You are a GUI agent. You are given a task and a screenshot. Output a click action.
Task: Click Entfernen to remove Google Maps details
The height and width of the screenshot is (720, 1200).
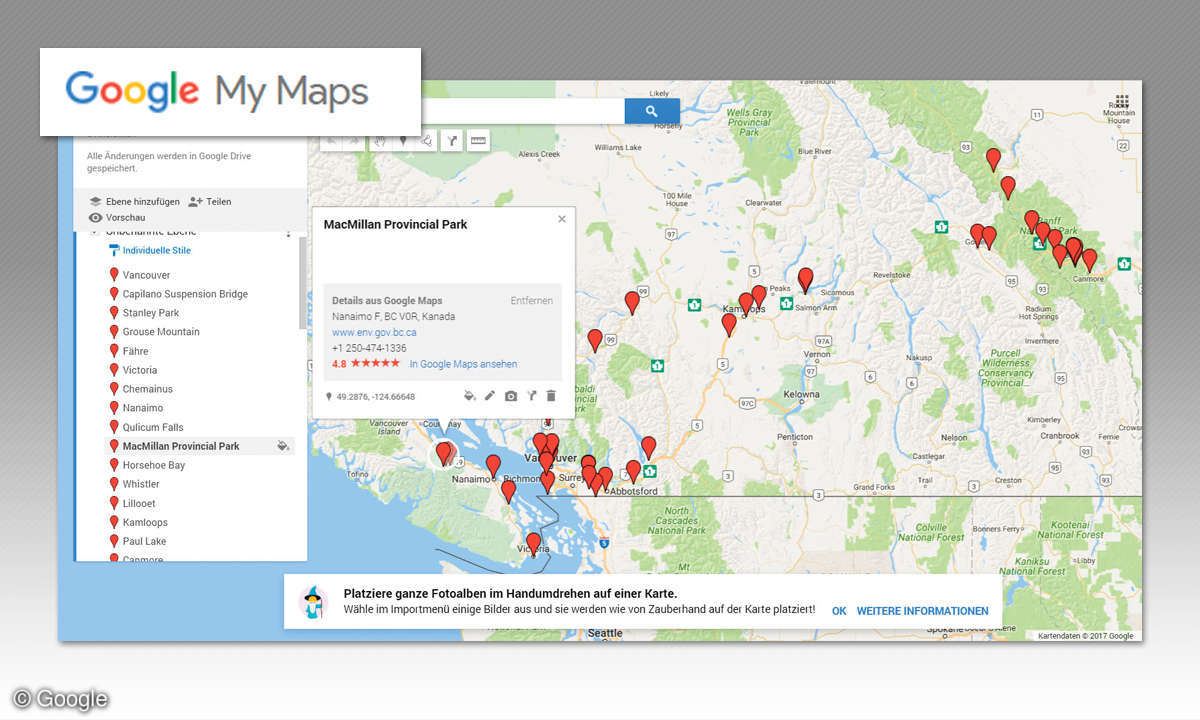tap(531, 300)
